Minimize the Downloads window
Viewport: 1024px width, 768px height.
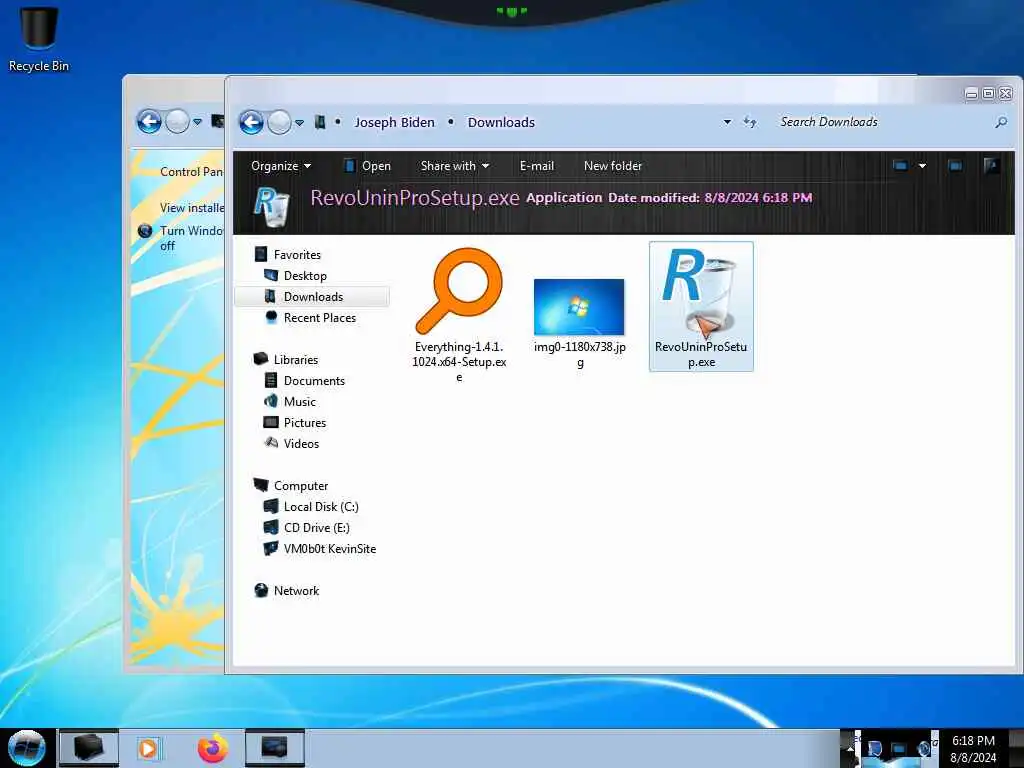click(x=971, y=94)
